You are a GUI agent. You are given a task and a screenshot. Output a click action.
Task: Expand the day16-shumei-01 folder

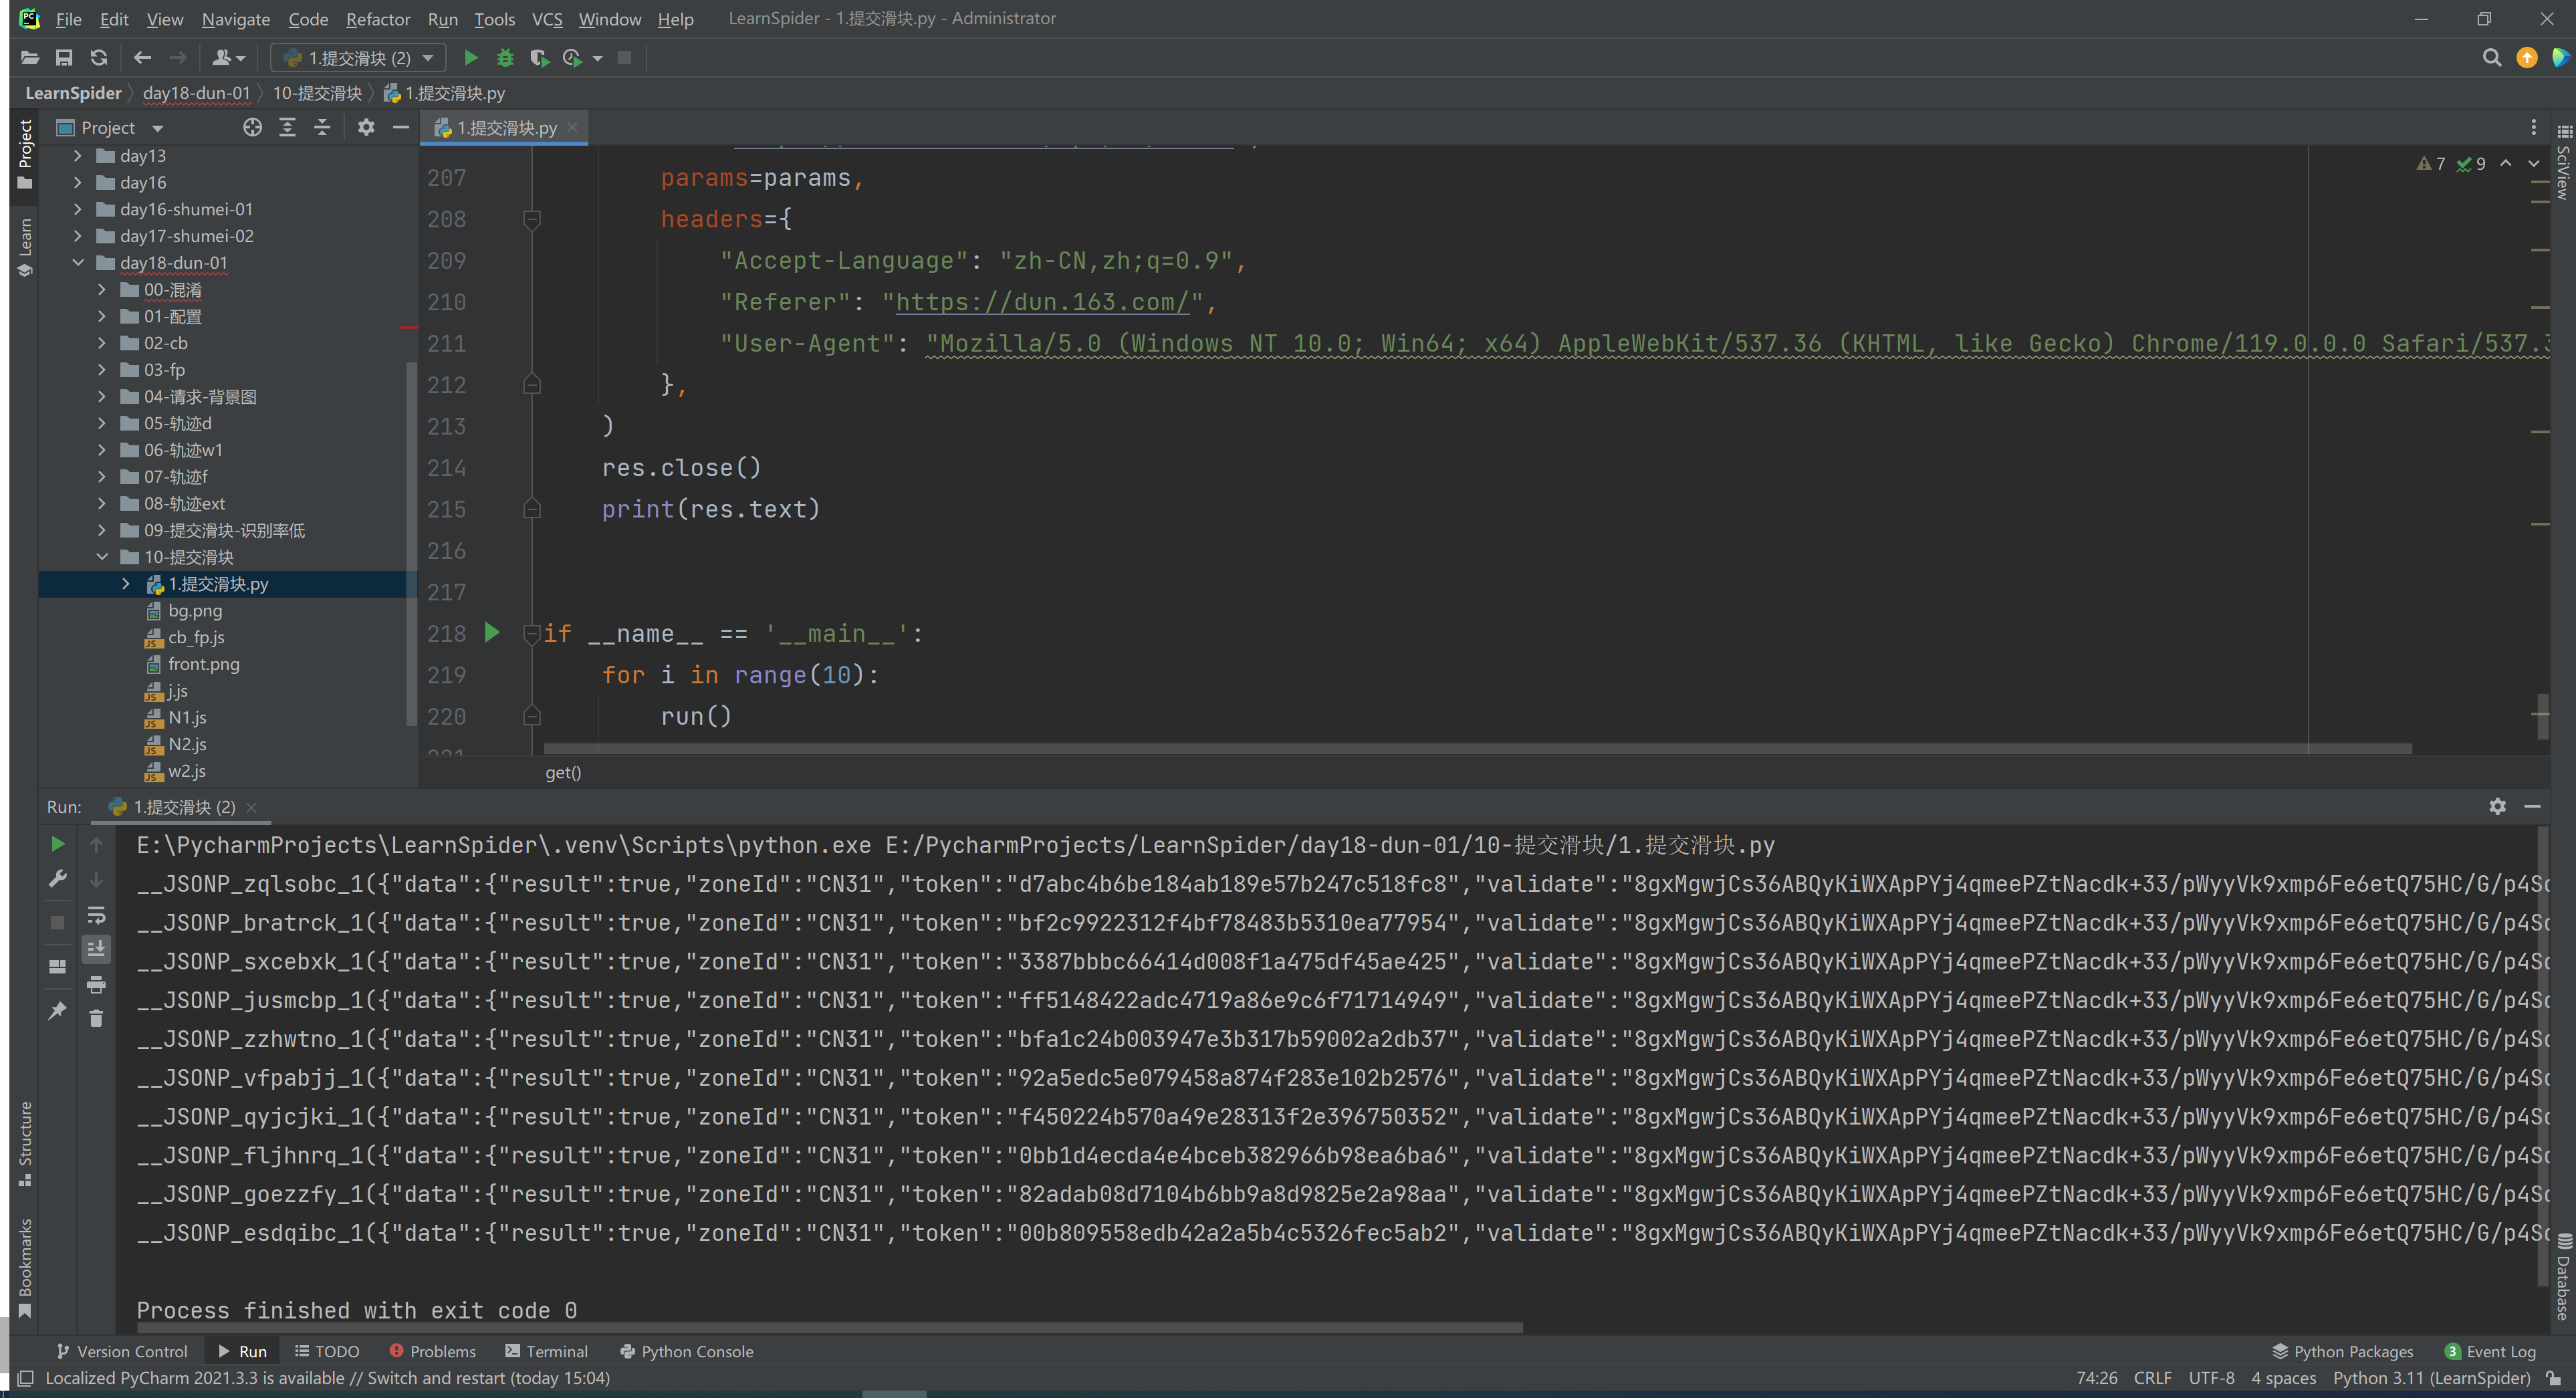77,209
